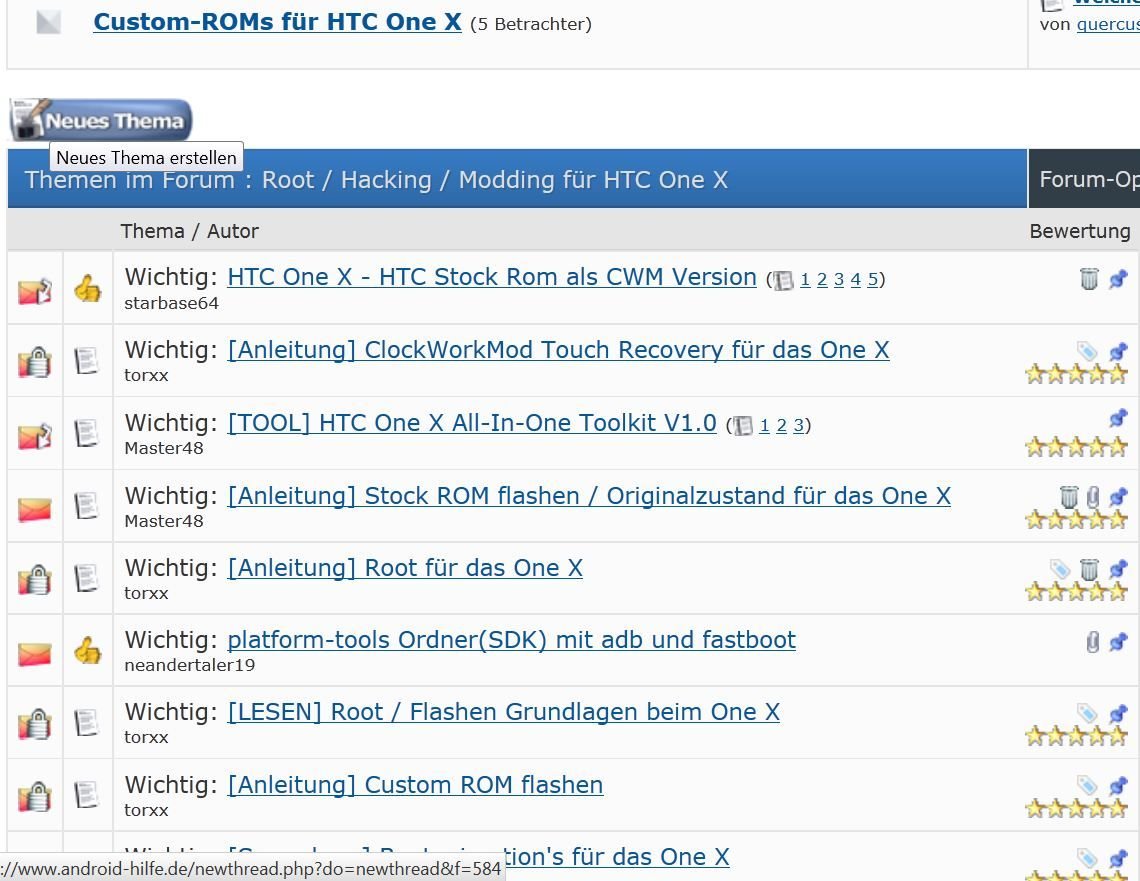
Task: Click five-star rating of Custom ROM flashen thread
Action: tap(1077, 808)
